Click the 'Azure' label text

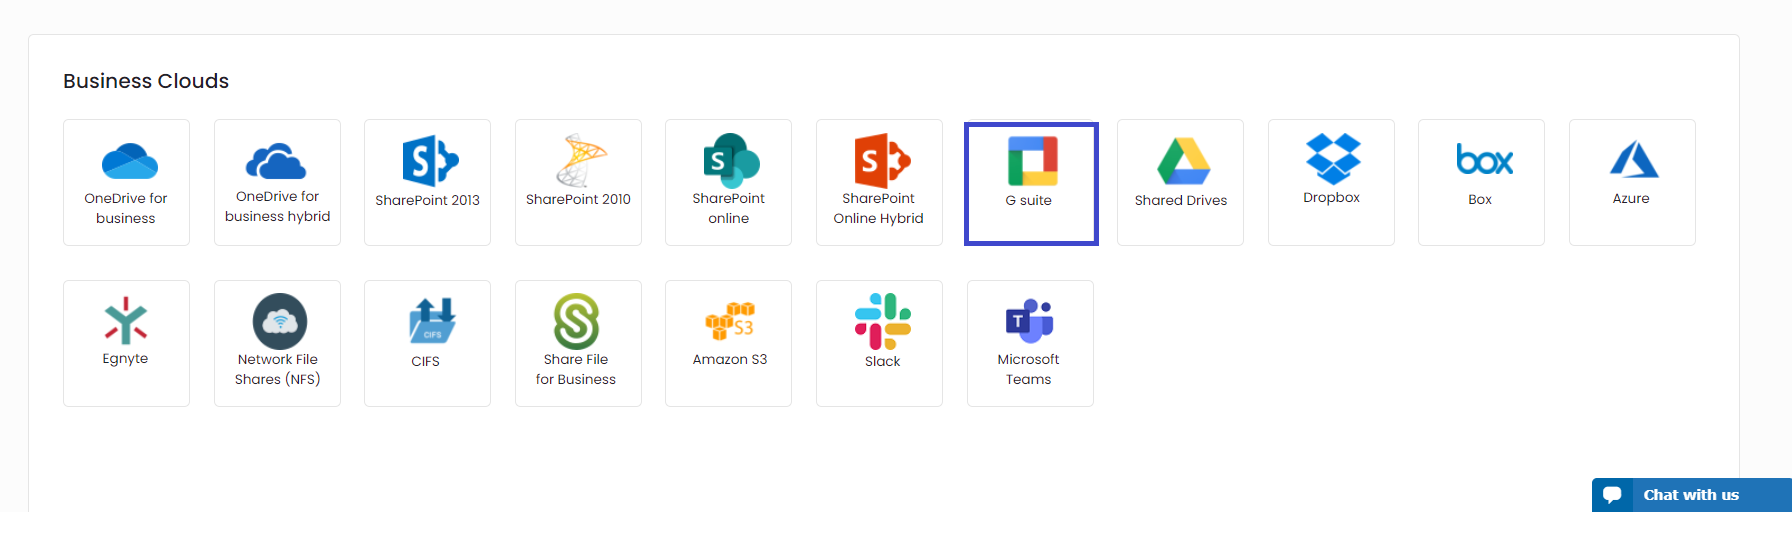coord(1631,198)
